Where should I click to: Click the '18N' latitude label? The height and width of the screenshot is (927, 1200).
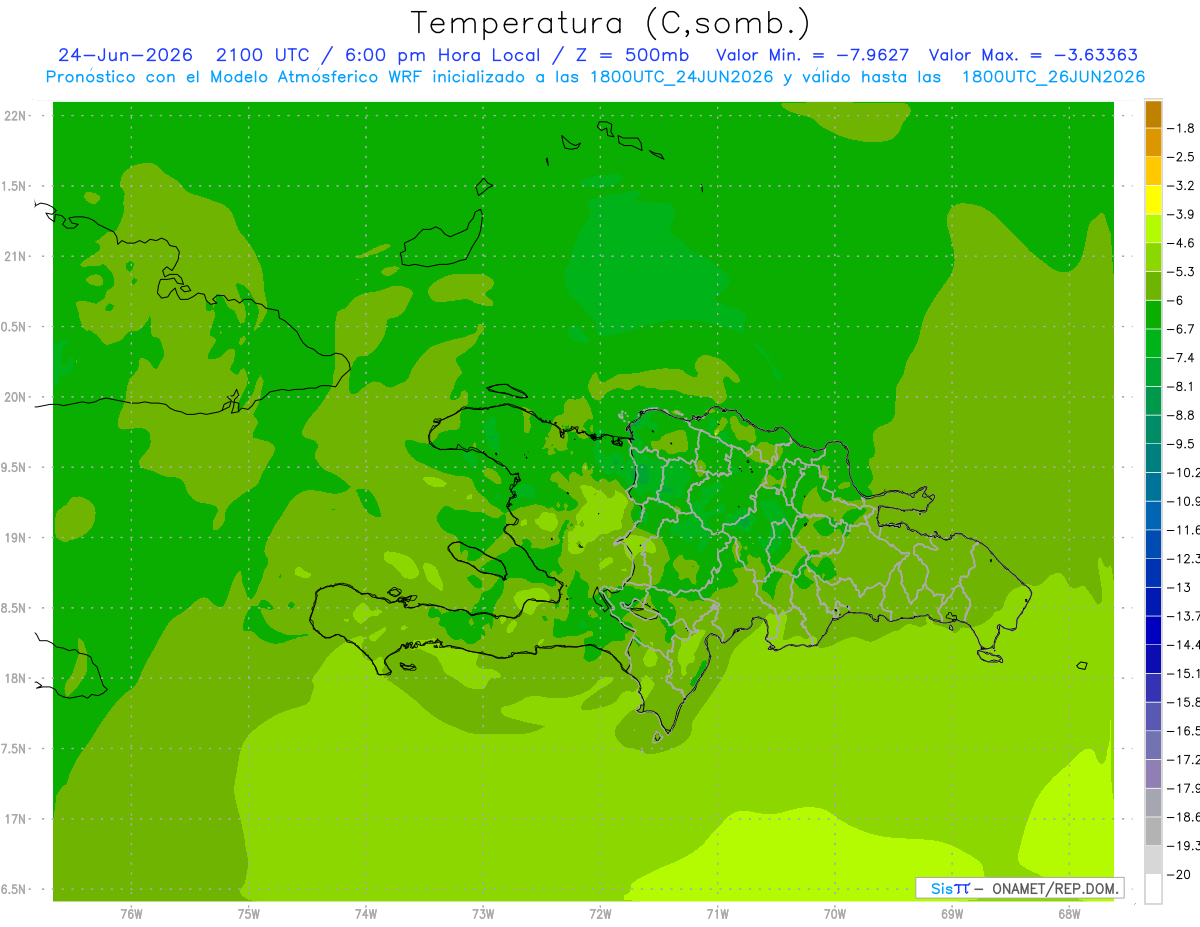16,679
